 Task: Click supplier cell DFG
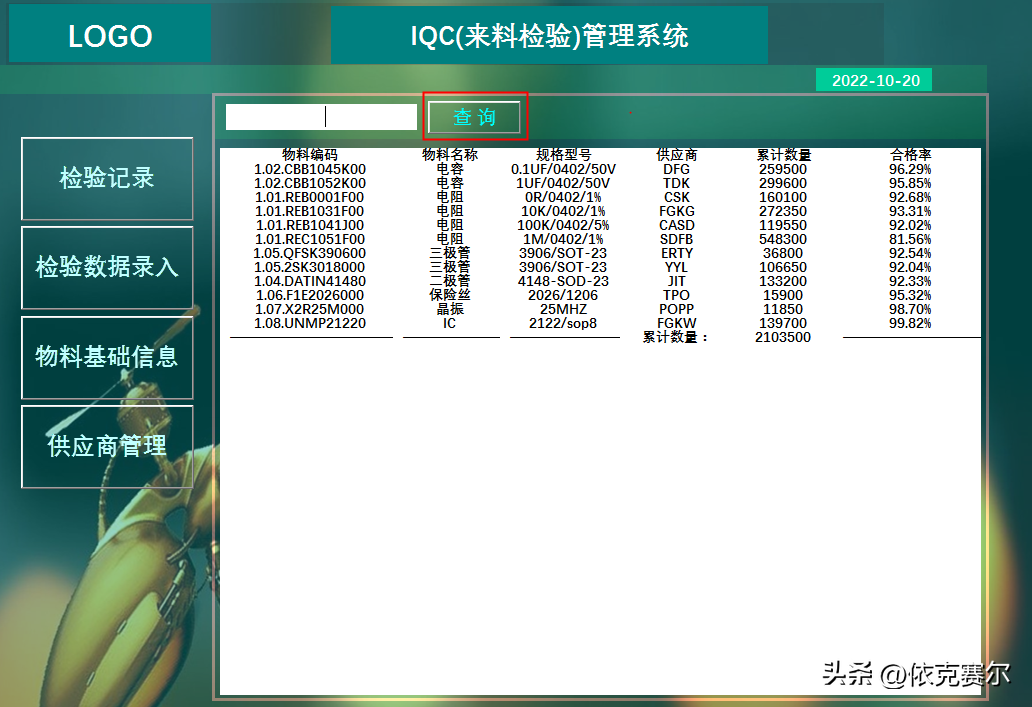(677, 169)
